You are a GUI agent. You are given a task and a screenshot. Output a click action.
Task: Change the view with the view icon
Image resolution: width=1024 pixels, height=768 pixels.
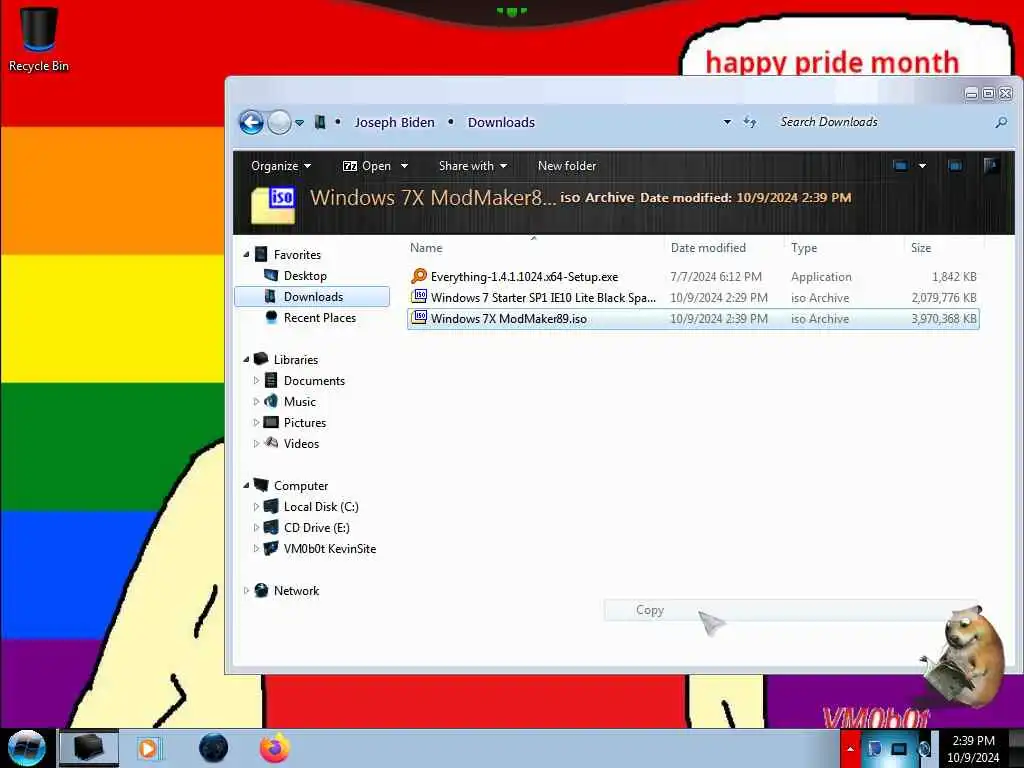point(900,166)
